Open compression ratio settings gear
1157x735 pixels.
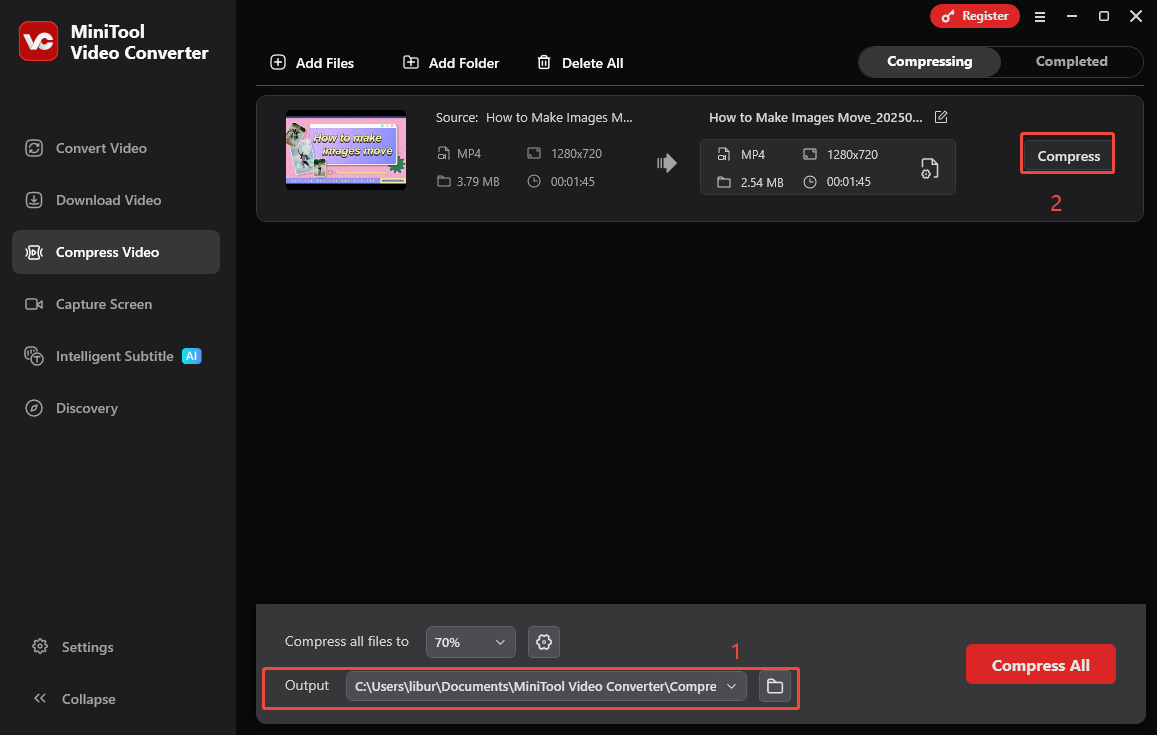point(543,642)
